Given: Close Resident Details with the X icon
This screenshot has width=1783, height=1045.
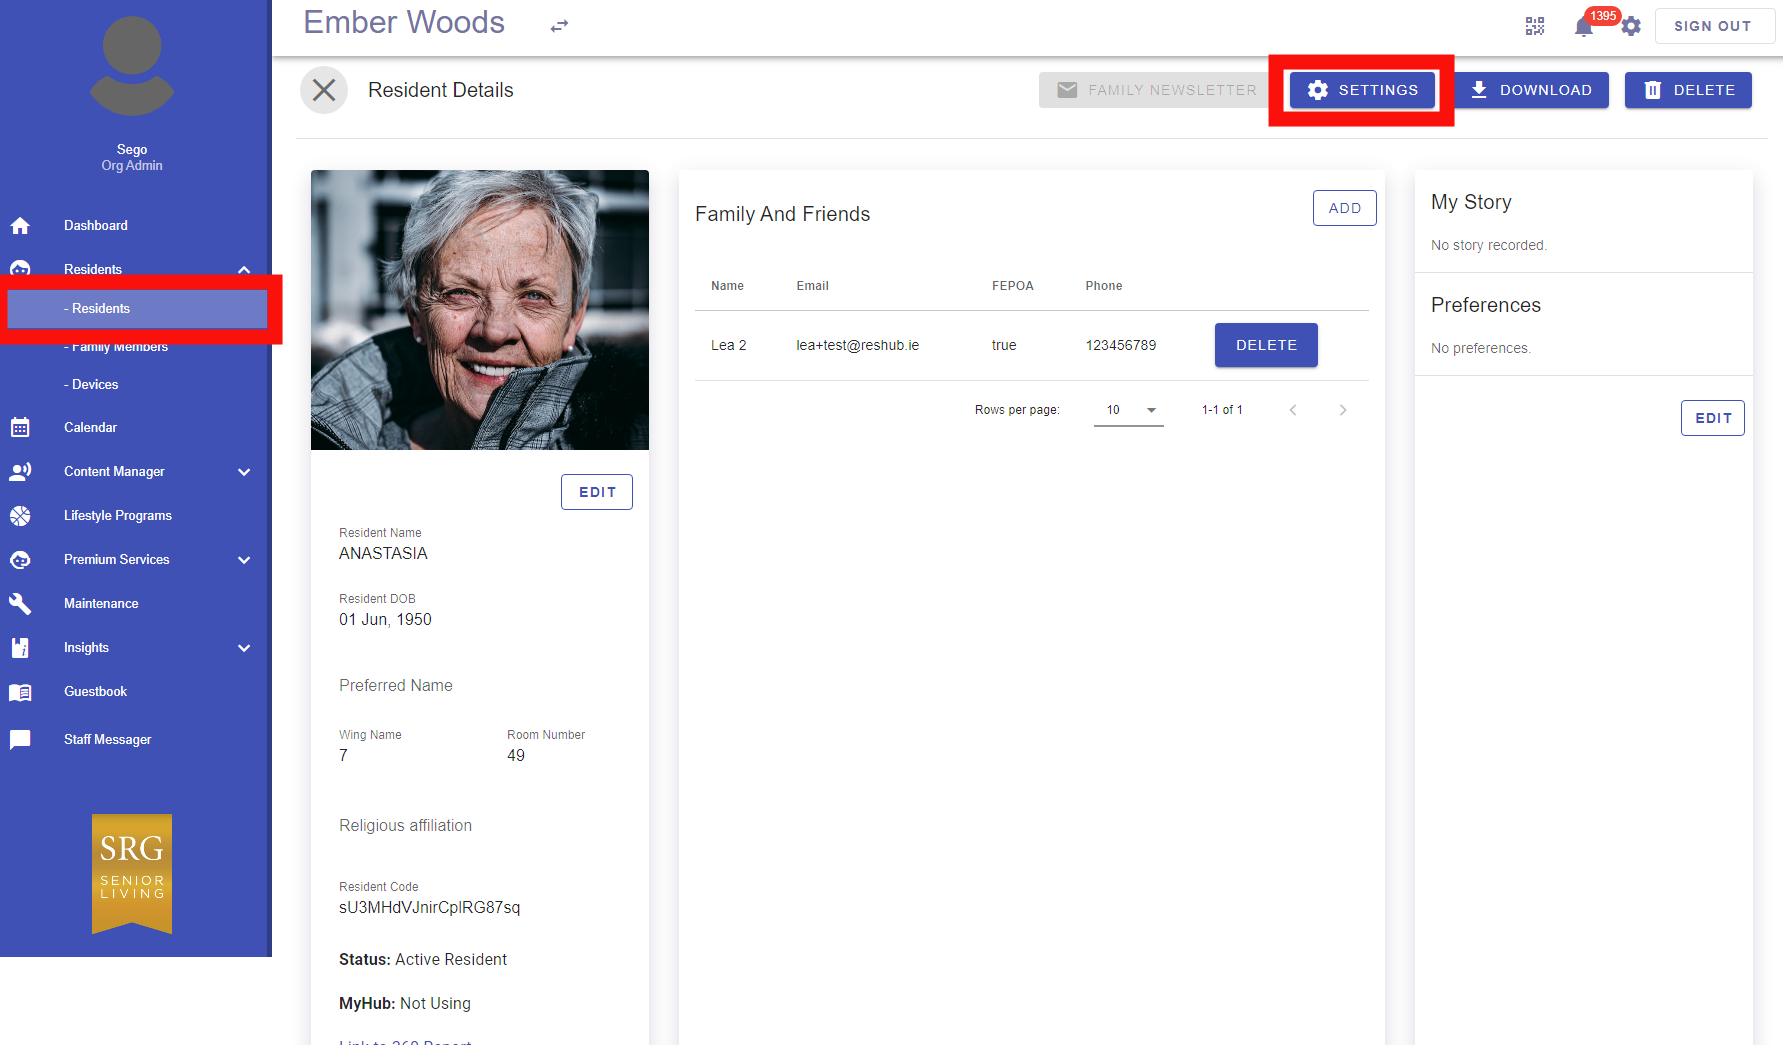Looking at the screenshot, I should [324, 90].
